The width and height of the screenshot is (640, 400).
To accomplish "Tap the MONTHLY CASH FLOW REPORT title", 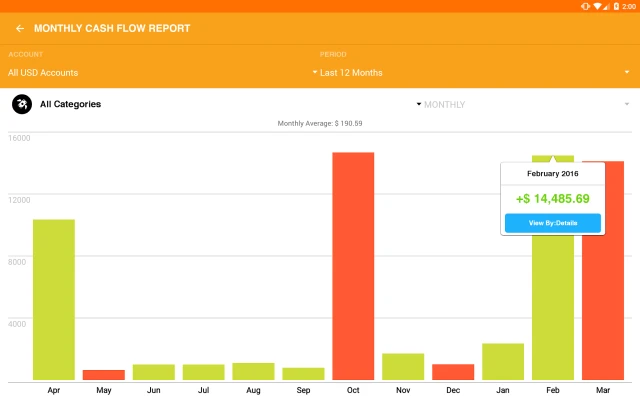I will click(112, 28).
